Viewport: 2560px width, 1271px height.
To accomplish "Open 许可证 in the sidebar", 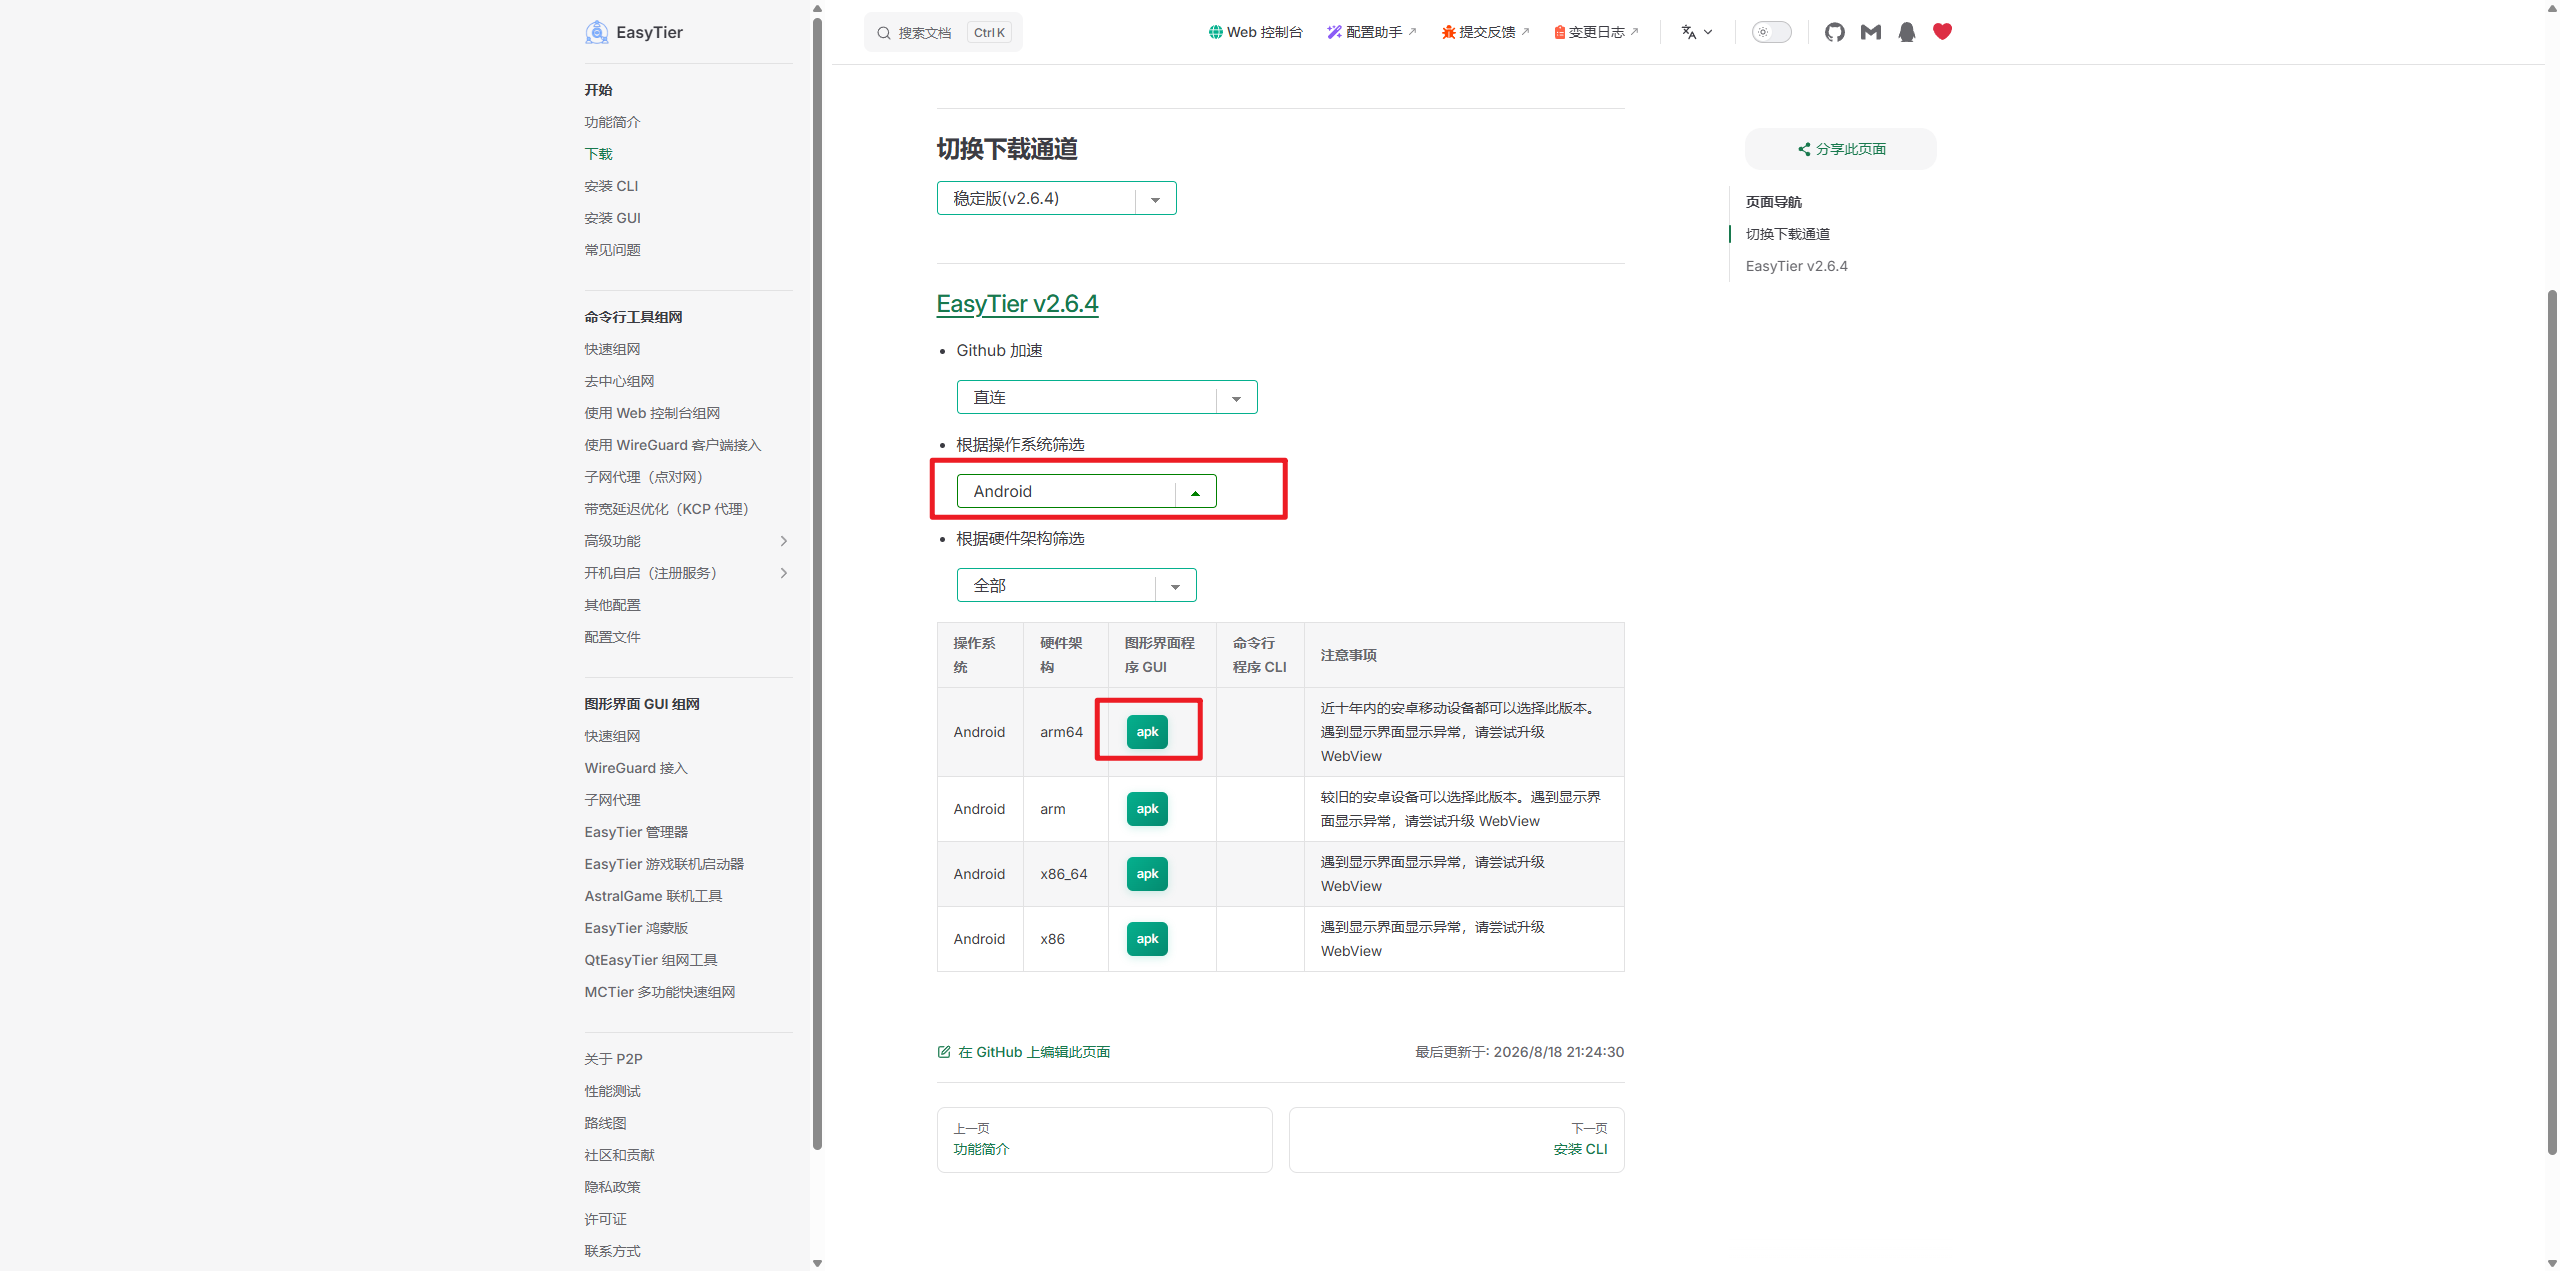I will coord(605,1219).
